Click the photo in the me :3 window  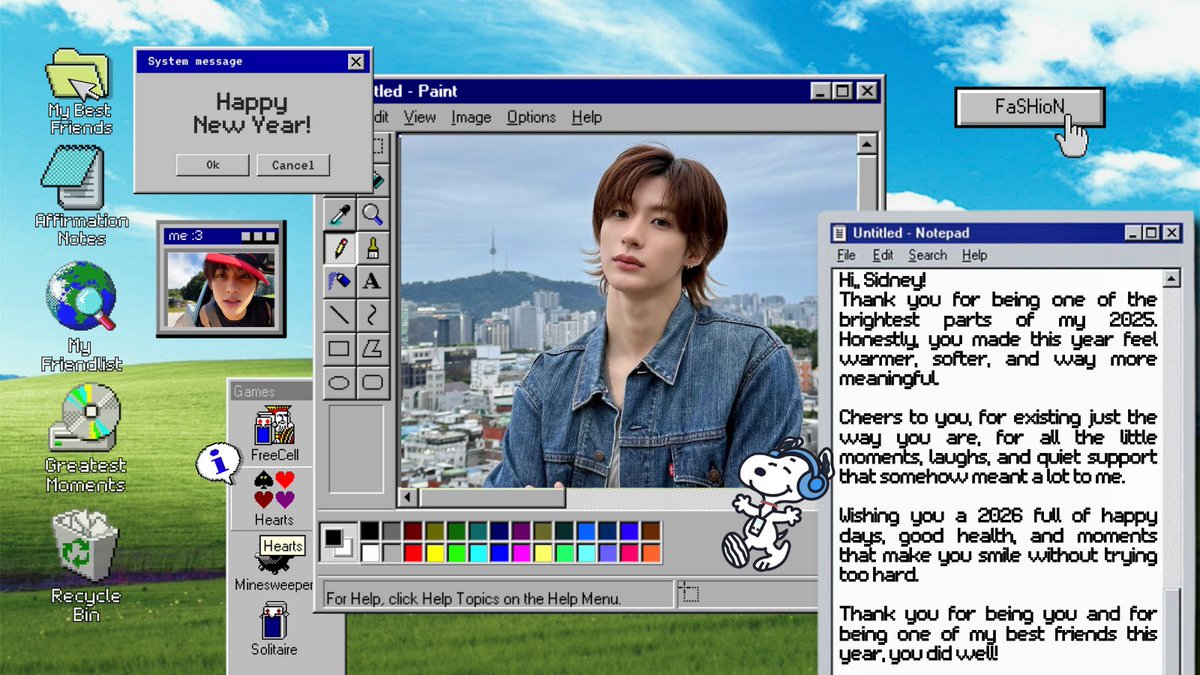221,289
